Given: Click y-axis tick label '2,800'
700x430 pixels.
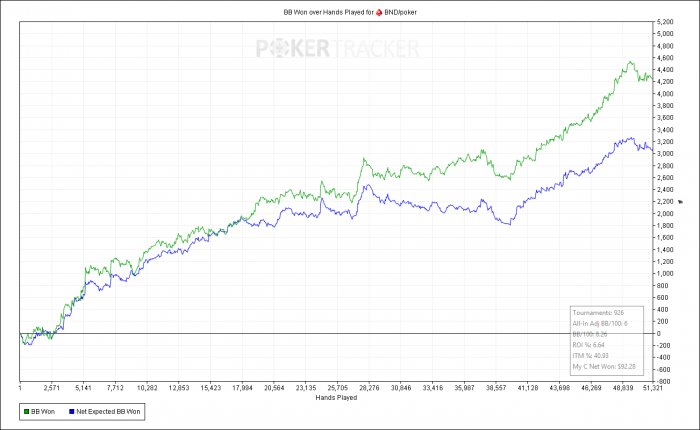Looking at the screenshot, I should coord(665,166).
